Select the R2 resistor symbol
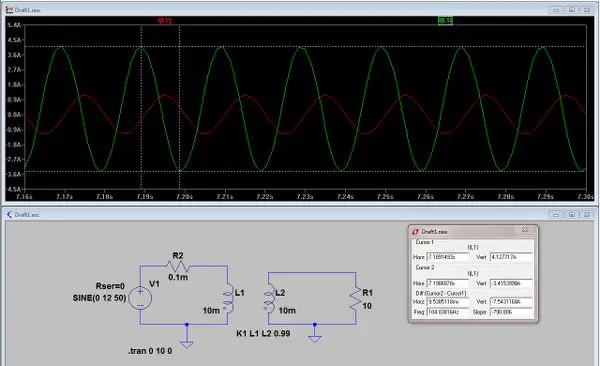Image resolution: width=600 pixels, height=366 pixels. pos(178,266)
